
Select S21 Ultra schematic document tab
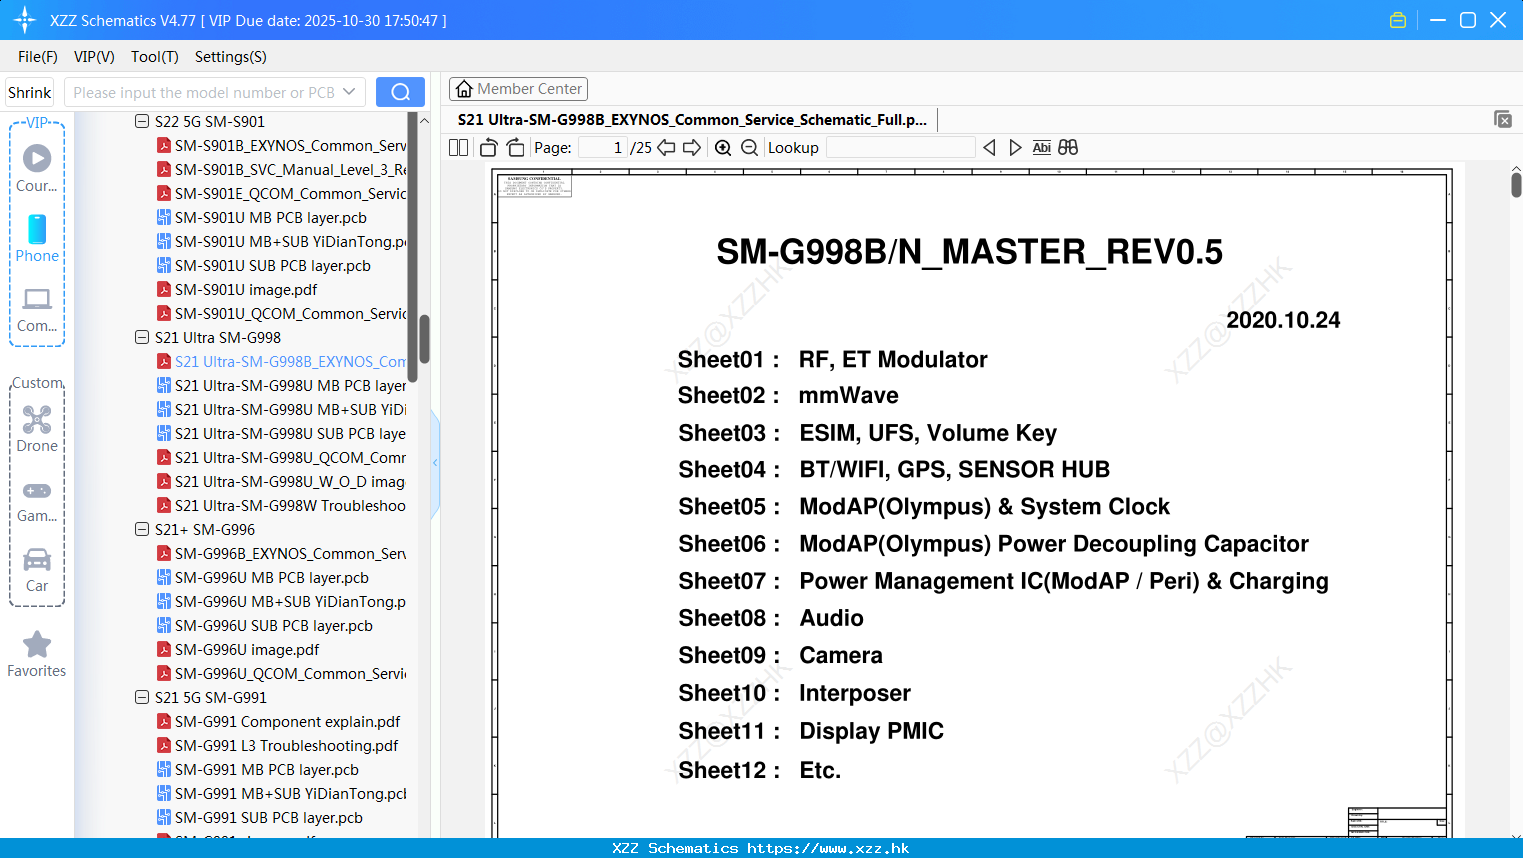(692, 120)
